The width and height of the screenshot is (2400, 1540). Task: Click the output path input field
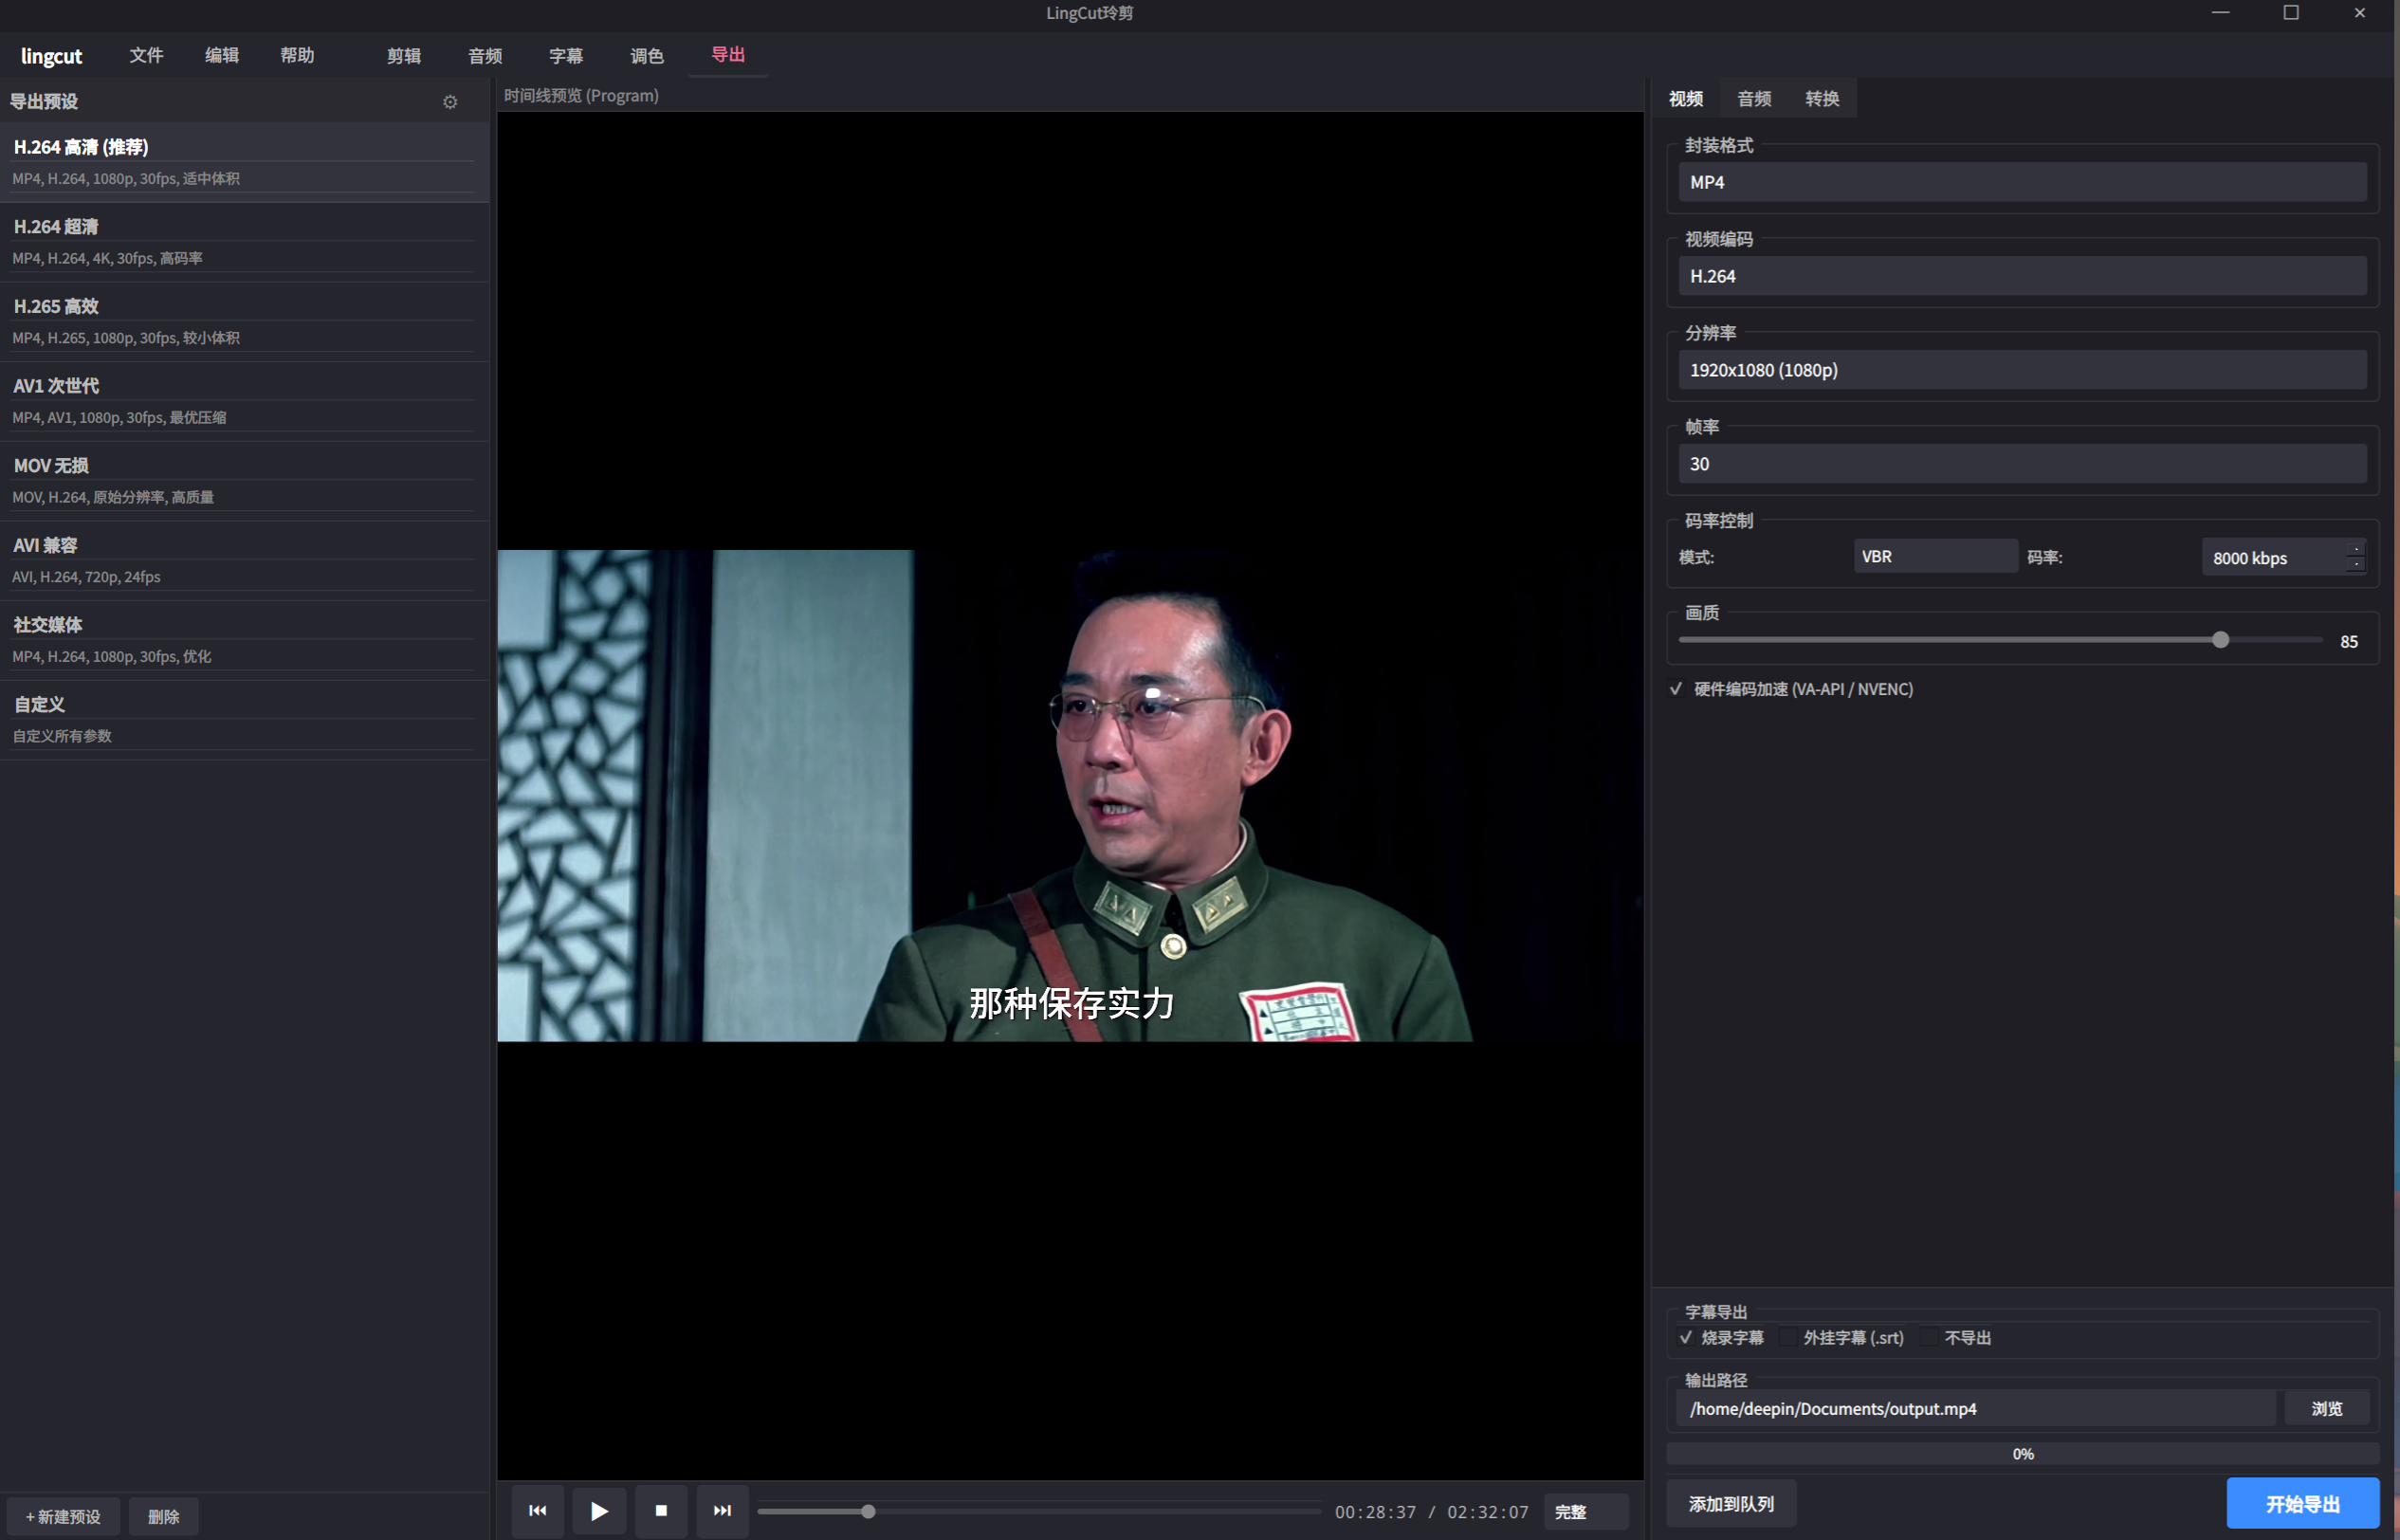pos(1976,1409)
